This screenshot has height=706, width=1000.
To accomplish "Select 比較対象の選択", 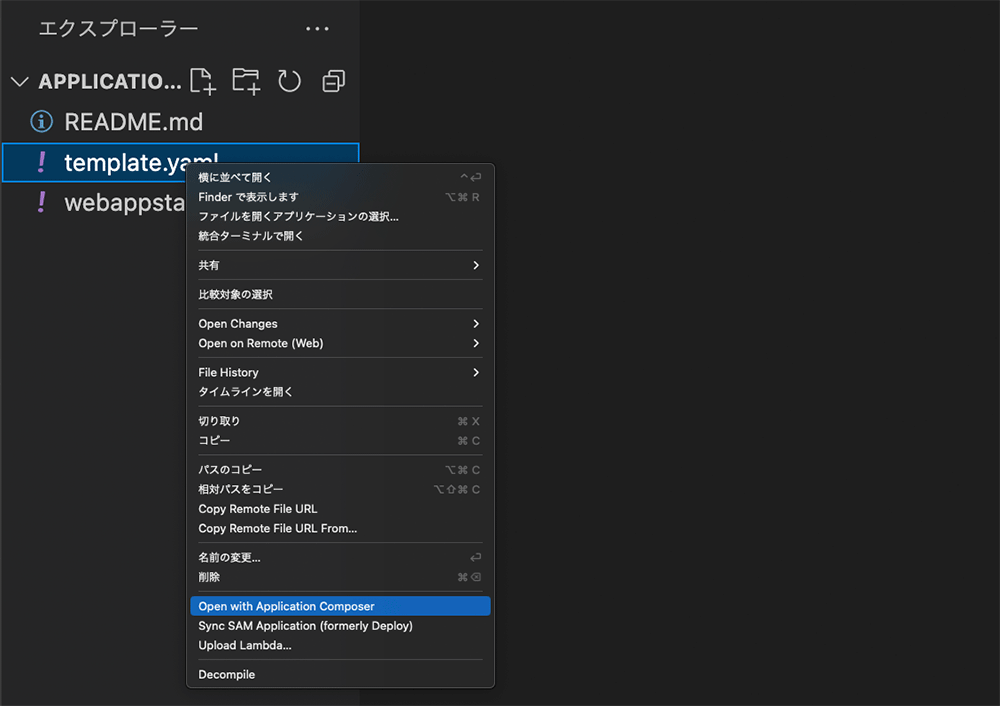I will (x=340, y=294).
